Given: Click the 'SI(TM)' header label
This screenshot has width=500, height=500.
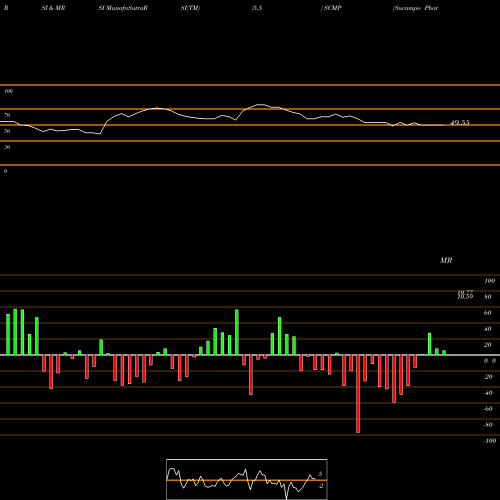Looking at the screenshot, I should 190,8.
